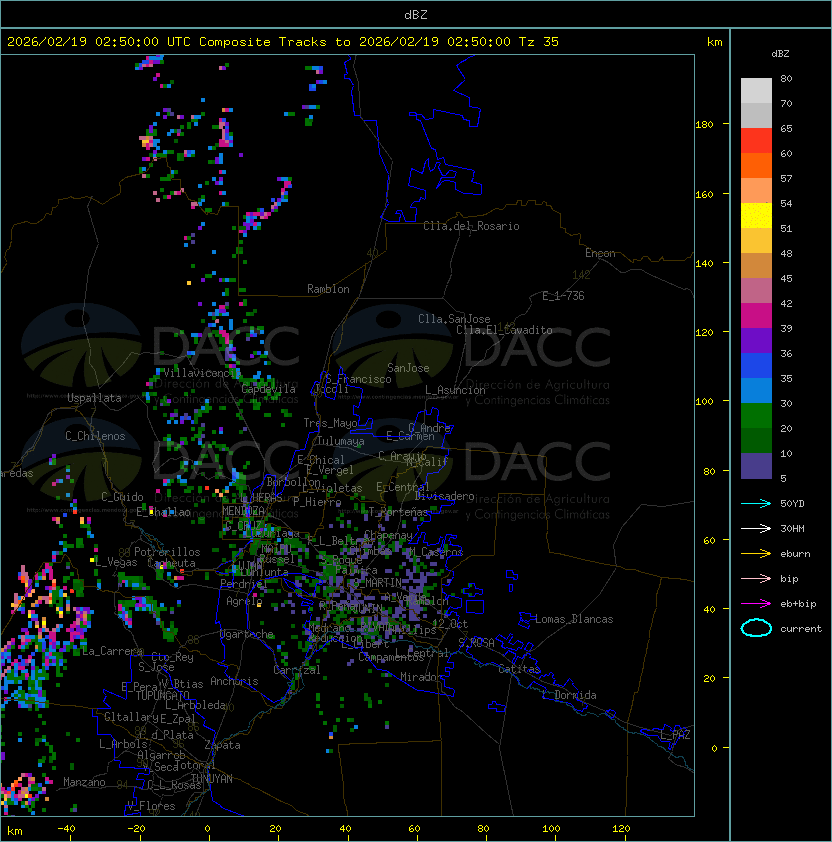Pick the bright yellow swatch in dBZ legend
832x842 pixels.
pyautogui.click(x=756, y=215)
